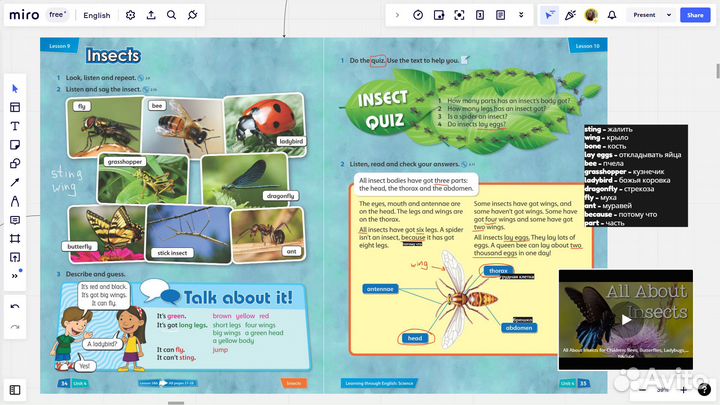Click the Share button

pos(695,15)
